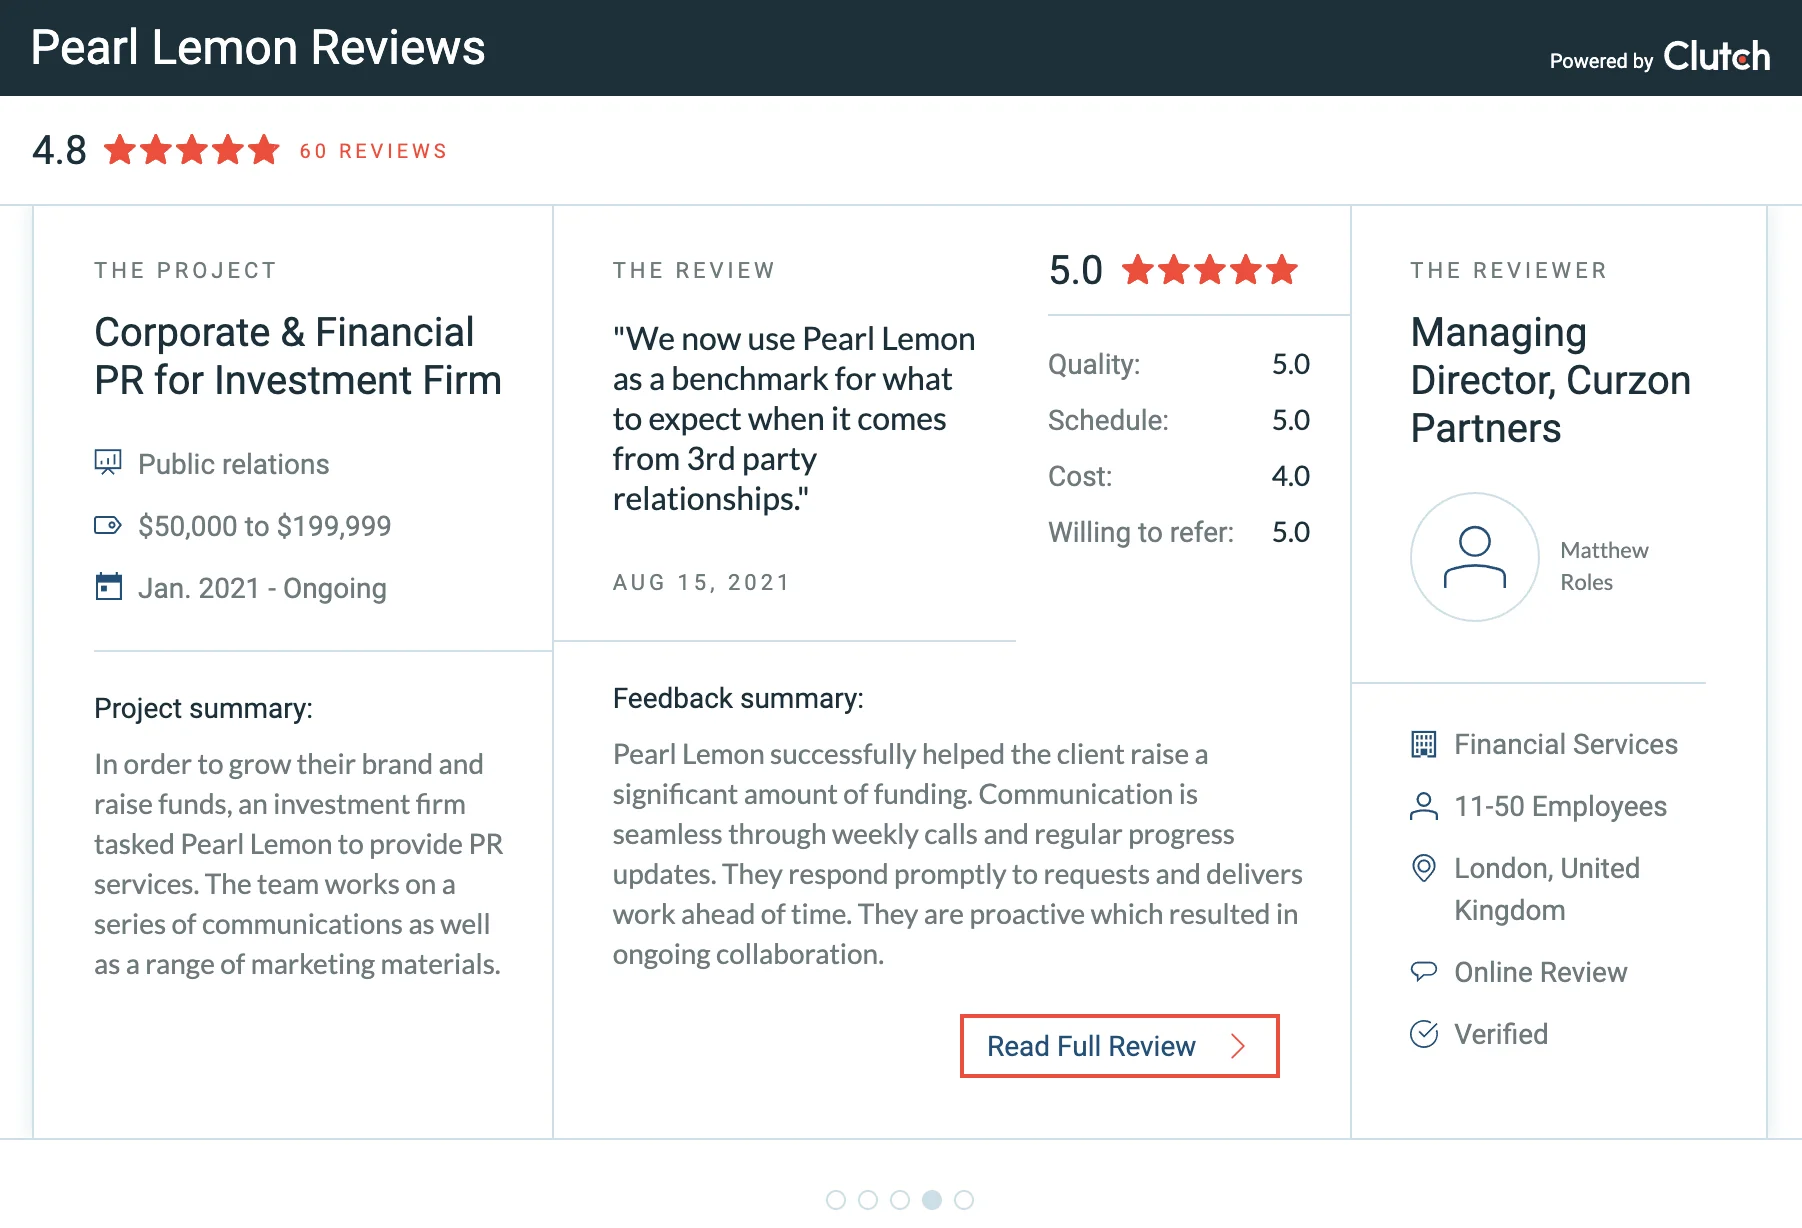Click the Cost 4.0 score row
The width and height of the screenshot is (1802, 1228).
(1179, 476)
